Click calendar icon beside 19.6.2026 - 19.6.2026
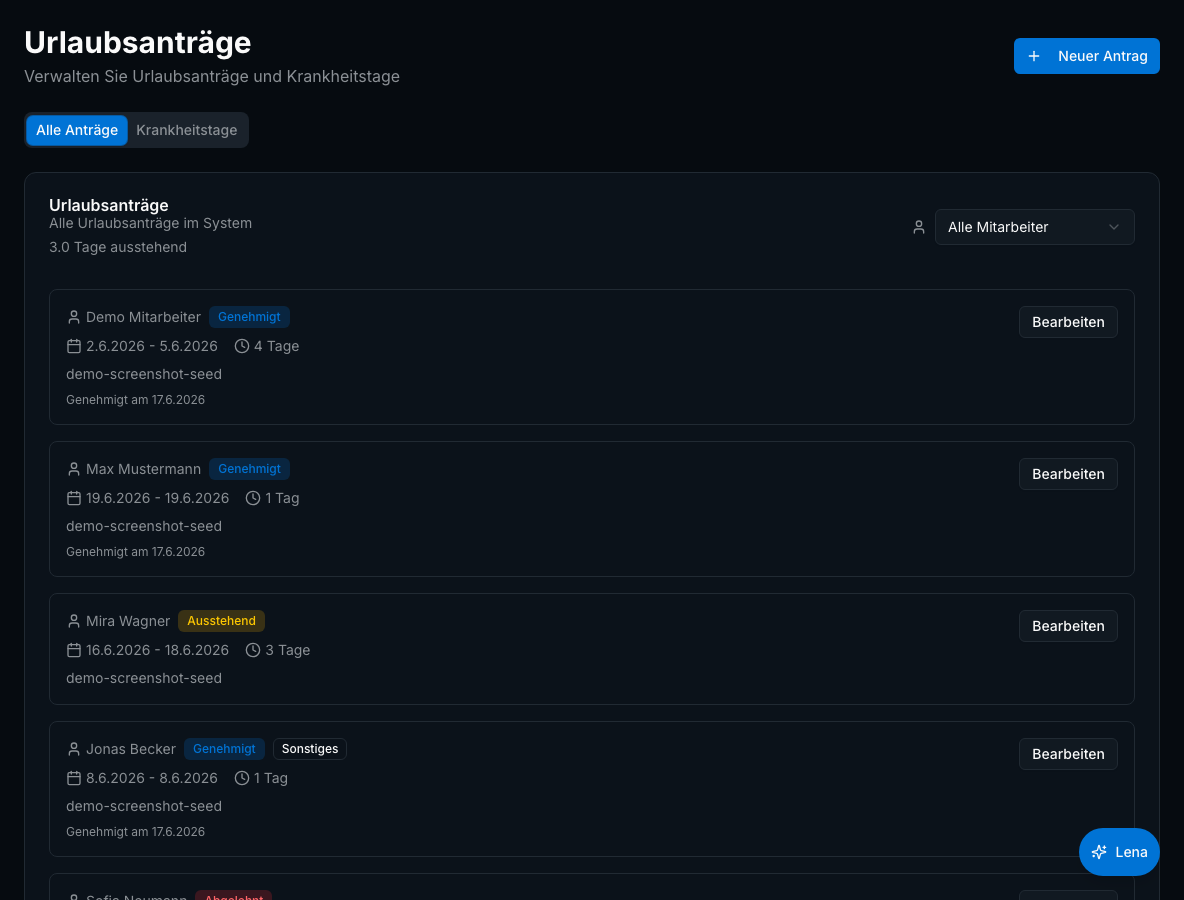Image resolution: width=1184 pixels, height=900 pixels. 73,498
